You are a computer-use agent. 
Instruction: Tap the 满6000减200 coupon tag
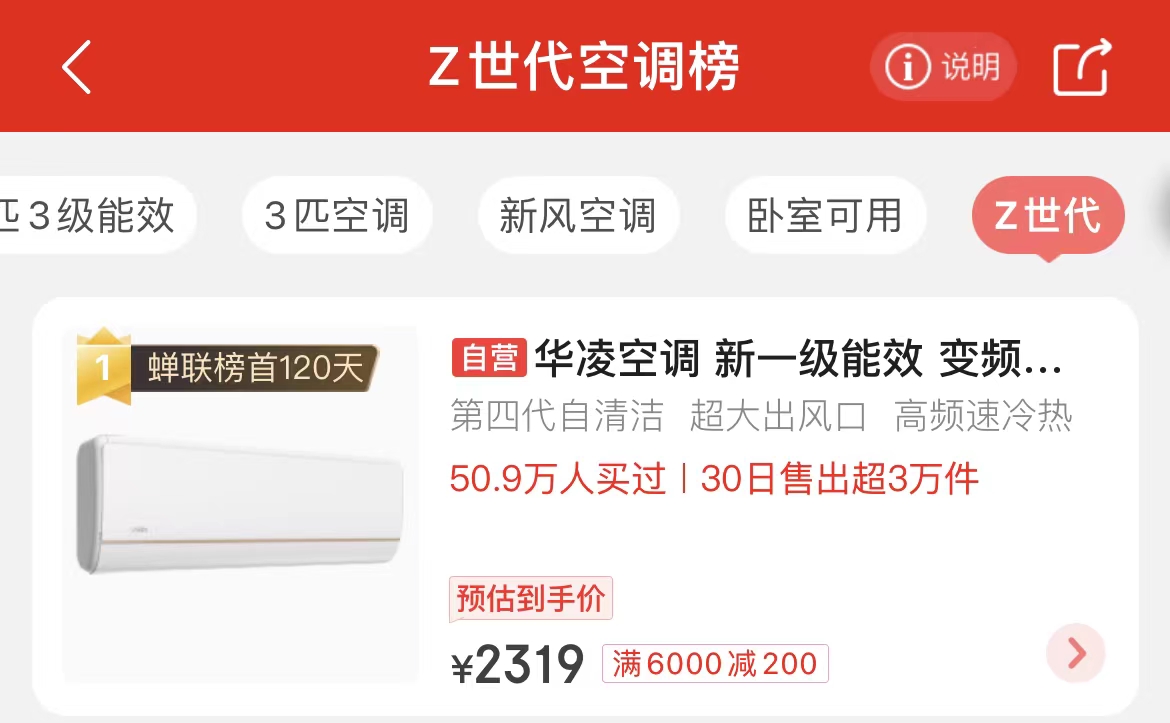(x=715, y=663)
